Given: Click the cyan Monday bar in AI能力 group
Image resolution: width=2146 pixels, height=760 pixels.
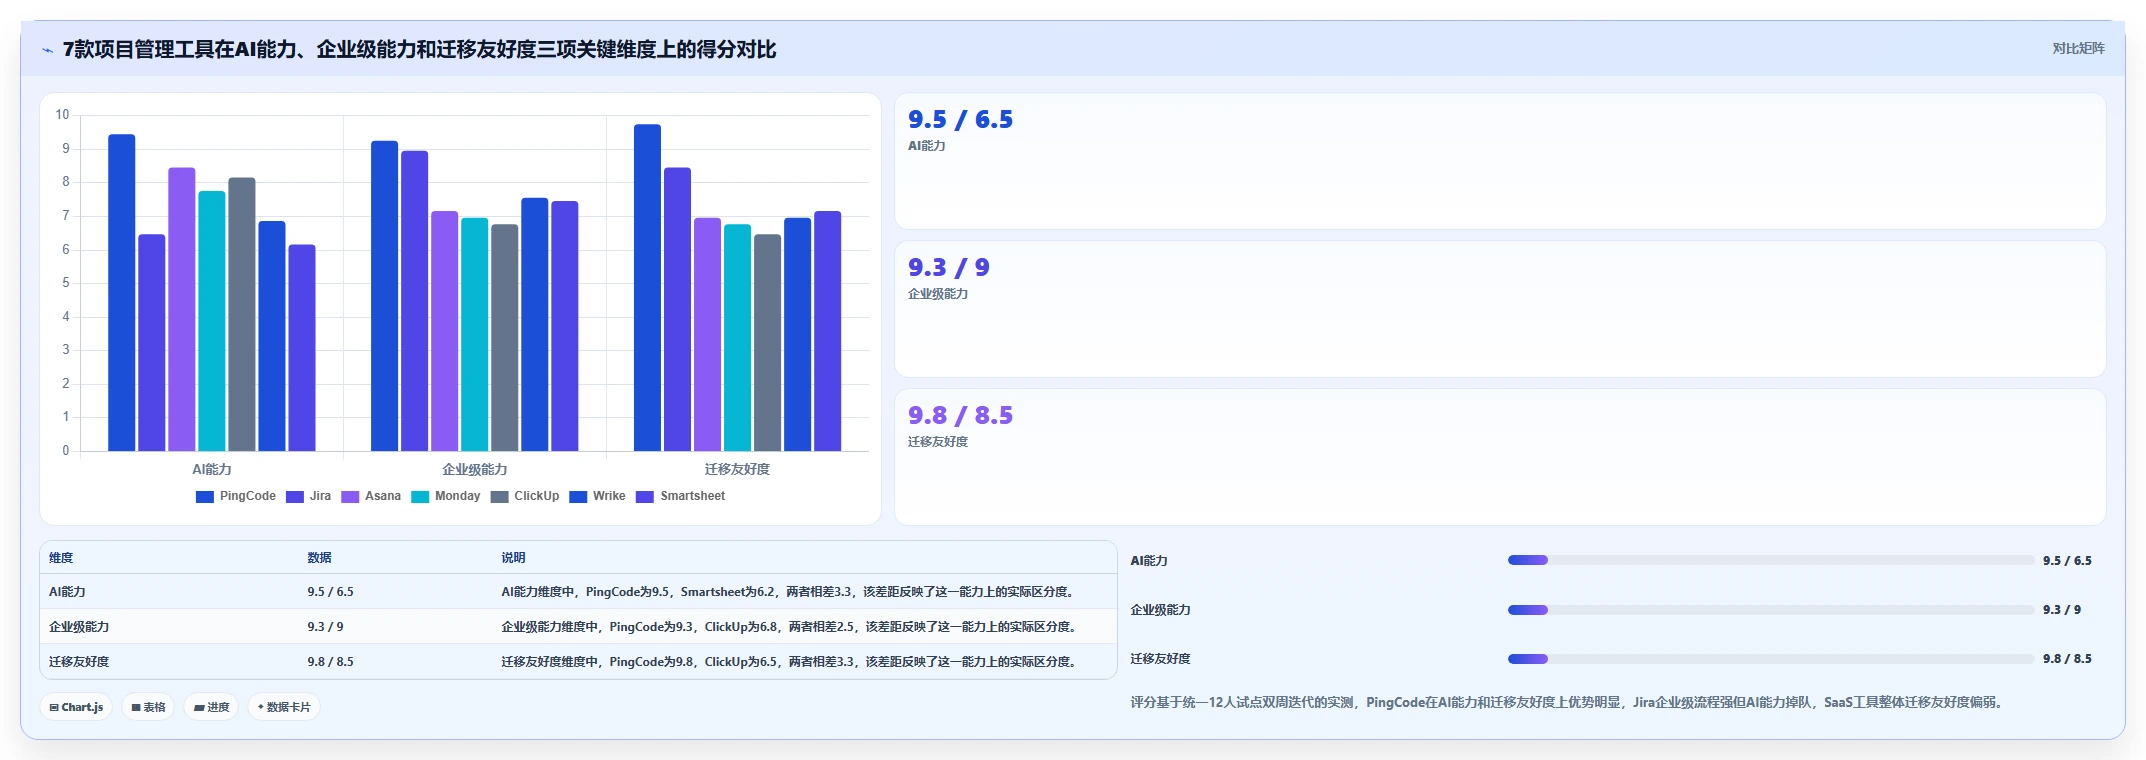Looking at the screenshot, I should [x=212, y=321].
